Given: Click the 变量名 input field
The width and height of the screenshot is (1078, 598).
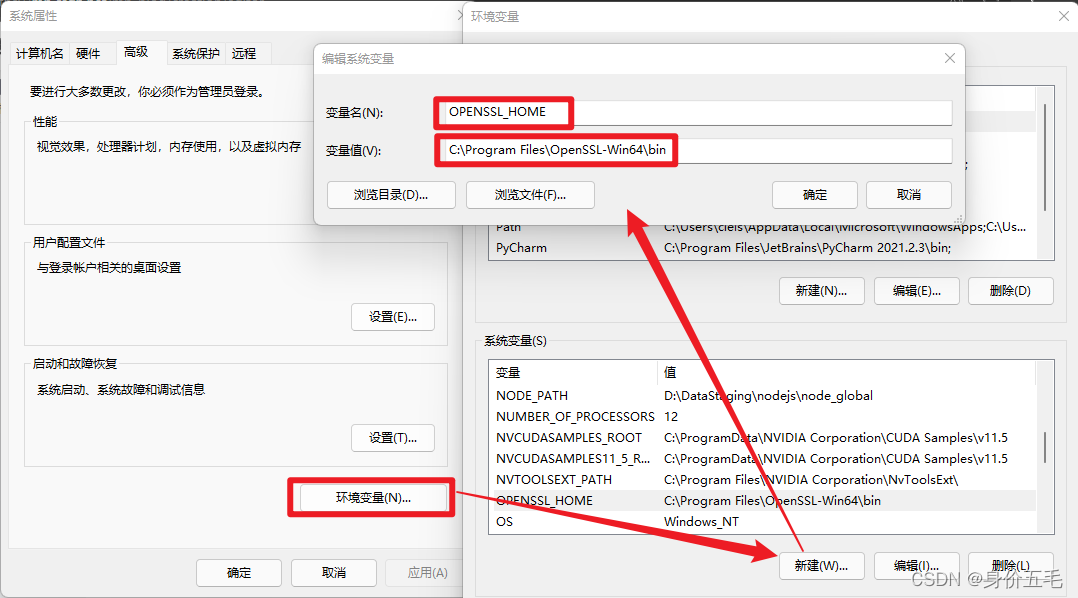Looking at the screenshot, I should 693,112.
